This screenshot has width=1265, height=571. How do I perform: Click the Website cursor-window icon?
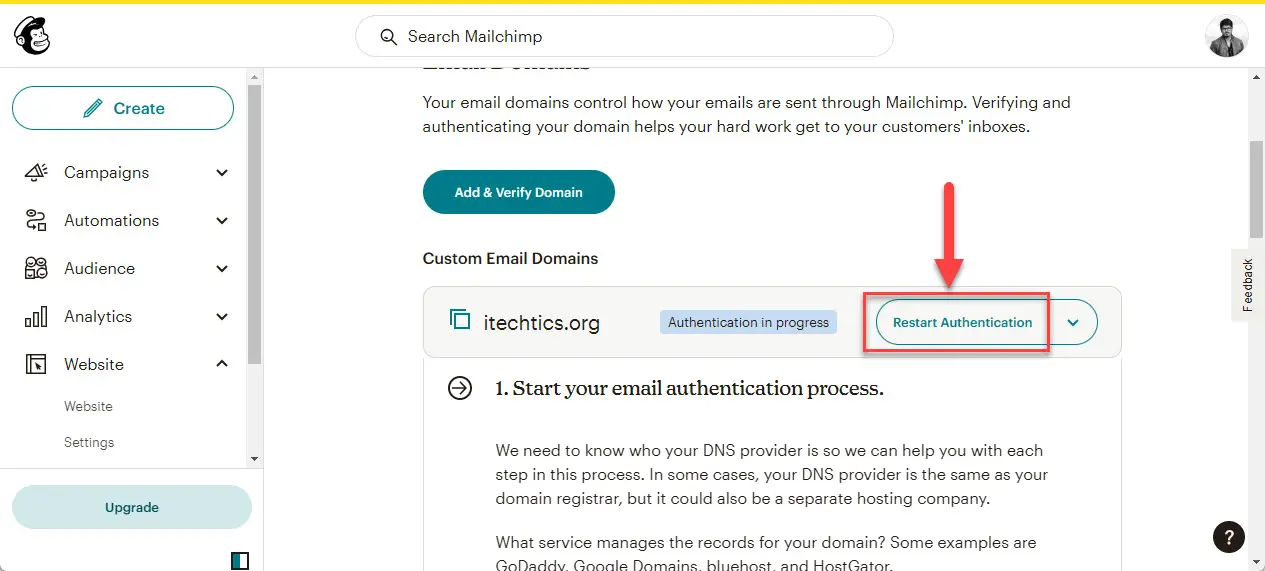36,364
